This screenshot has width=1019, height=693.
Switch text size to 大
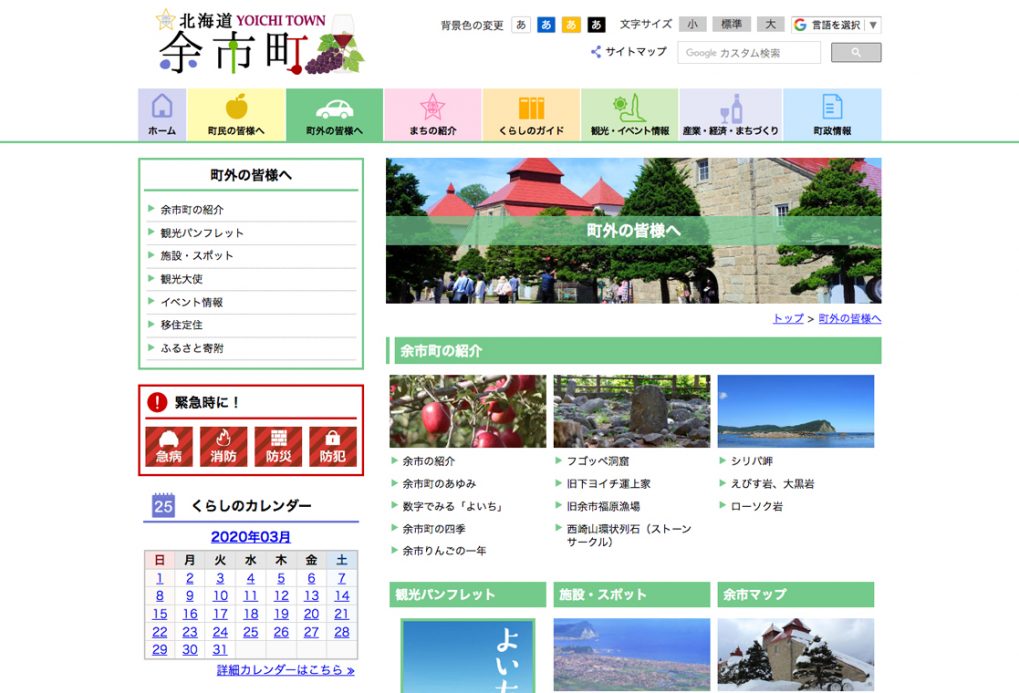[770, 25]
